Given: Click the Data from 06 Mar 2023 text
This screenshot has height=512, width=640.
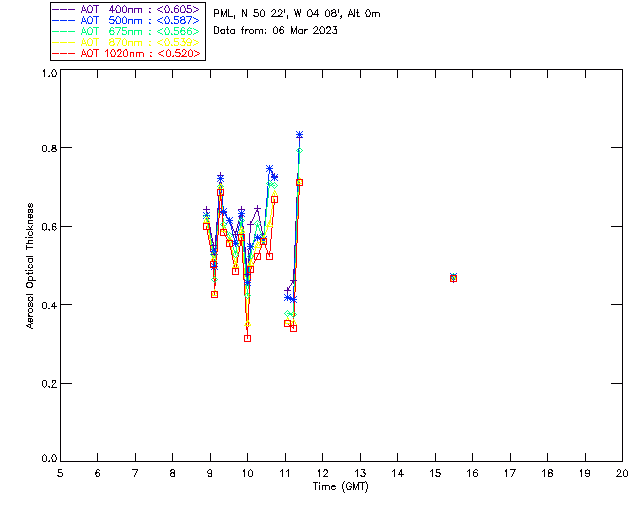Looking at the screenshot, I should click(276, 31).
